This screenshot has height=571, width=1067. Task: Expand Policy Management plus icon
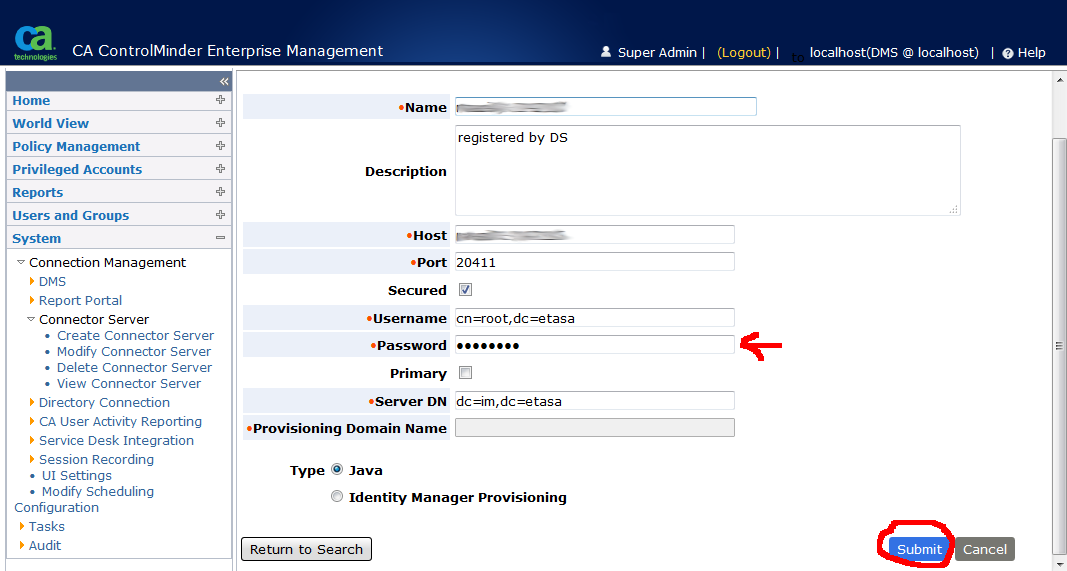220,146
